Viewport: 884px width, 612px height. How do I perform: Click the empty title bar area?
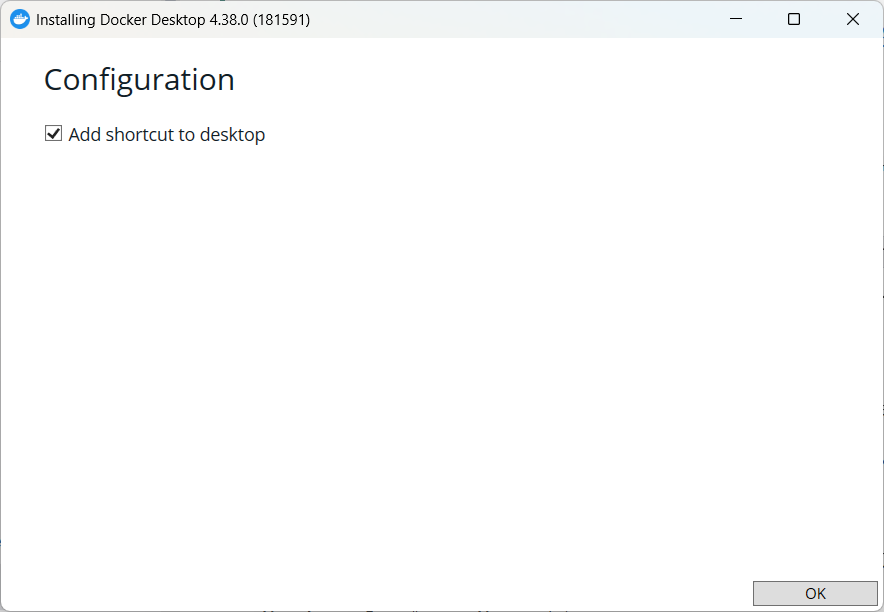point(500,19)
